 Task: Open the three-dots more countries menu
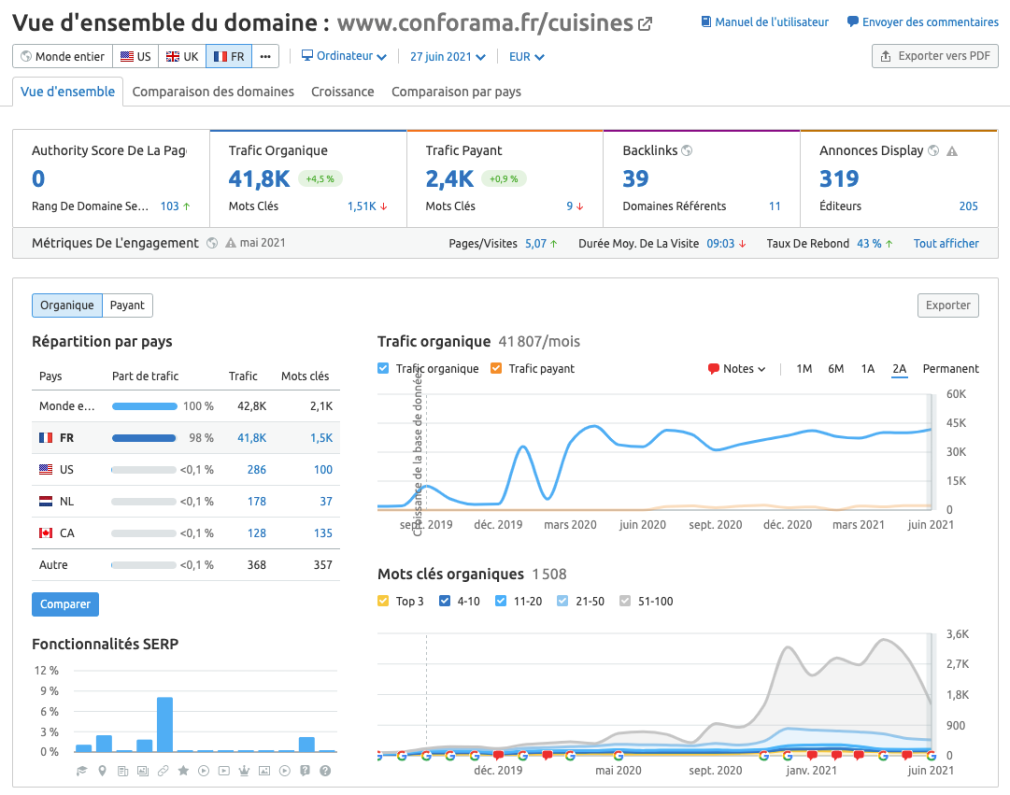pos(265,57)
